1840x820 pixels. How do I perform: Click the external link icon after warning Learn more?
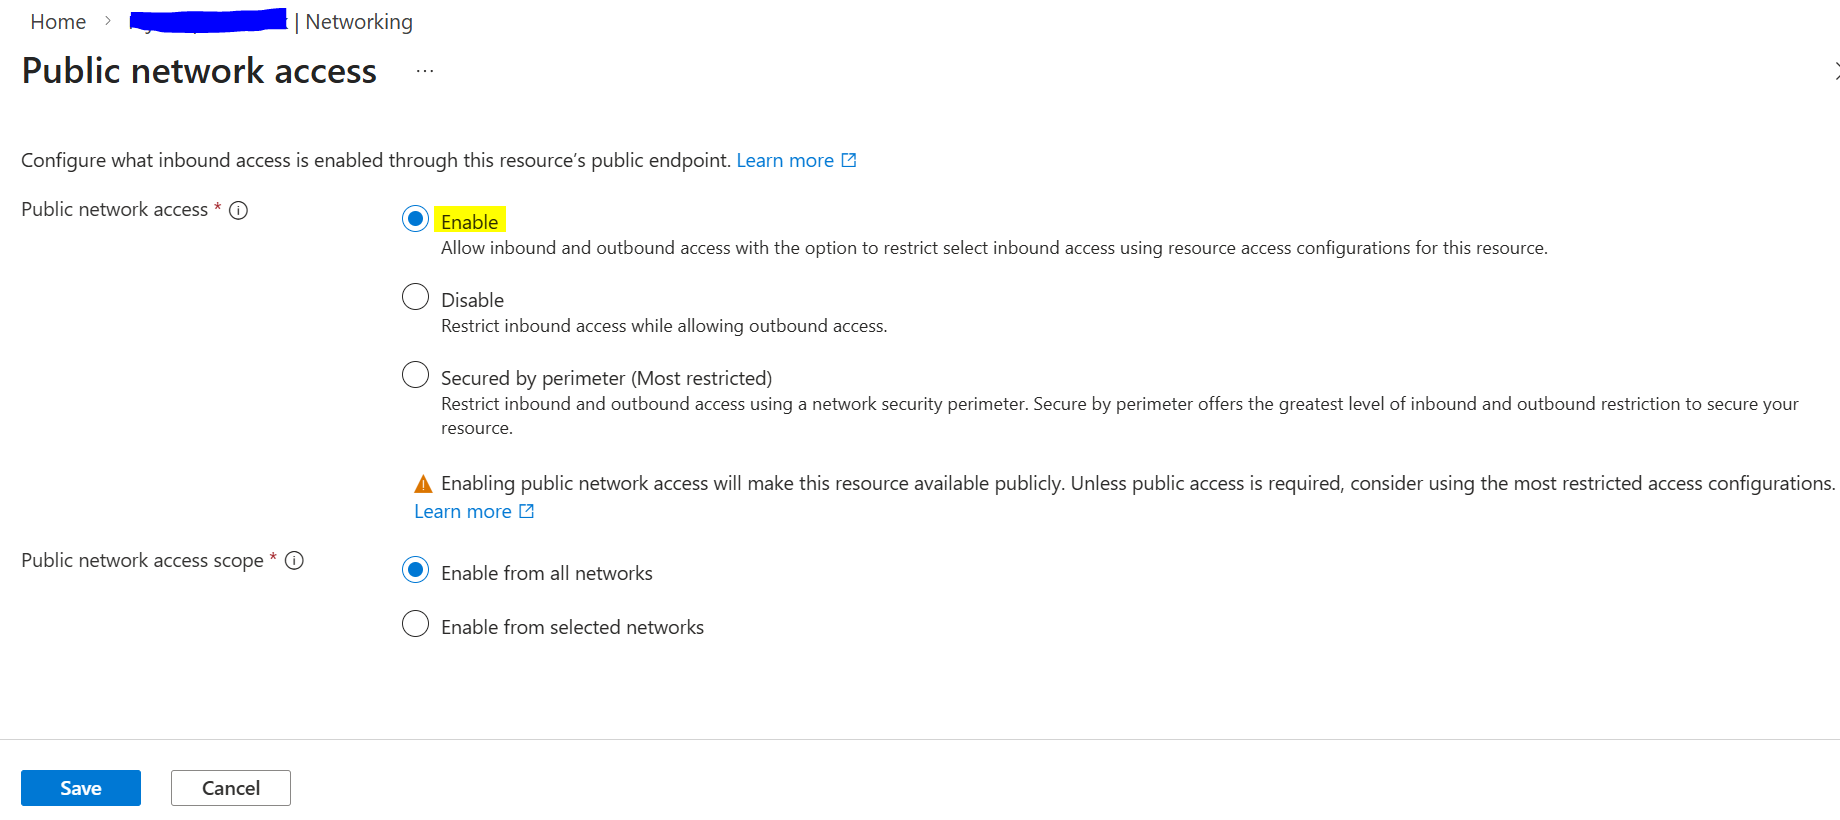pos(527,511)
